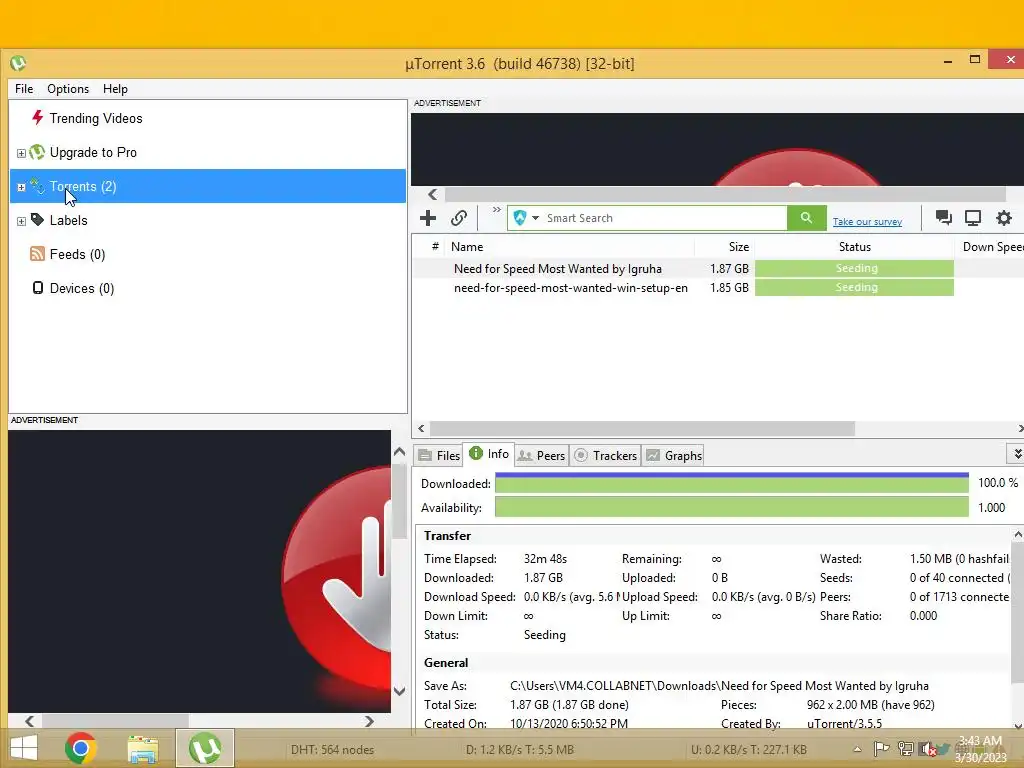This screenshot has width=1024, height=768.
Task: Click the green search magnifier button
Action: tap(807, 218)
